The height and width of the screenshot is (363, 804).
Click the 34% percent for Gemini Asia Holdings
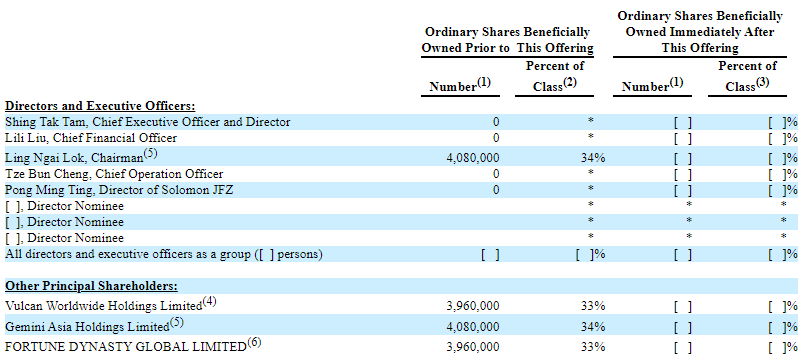593,327
